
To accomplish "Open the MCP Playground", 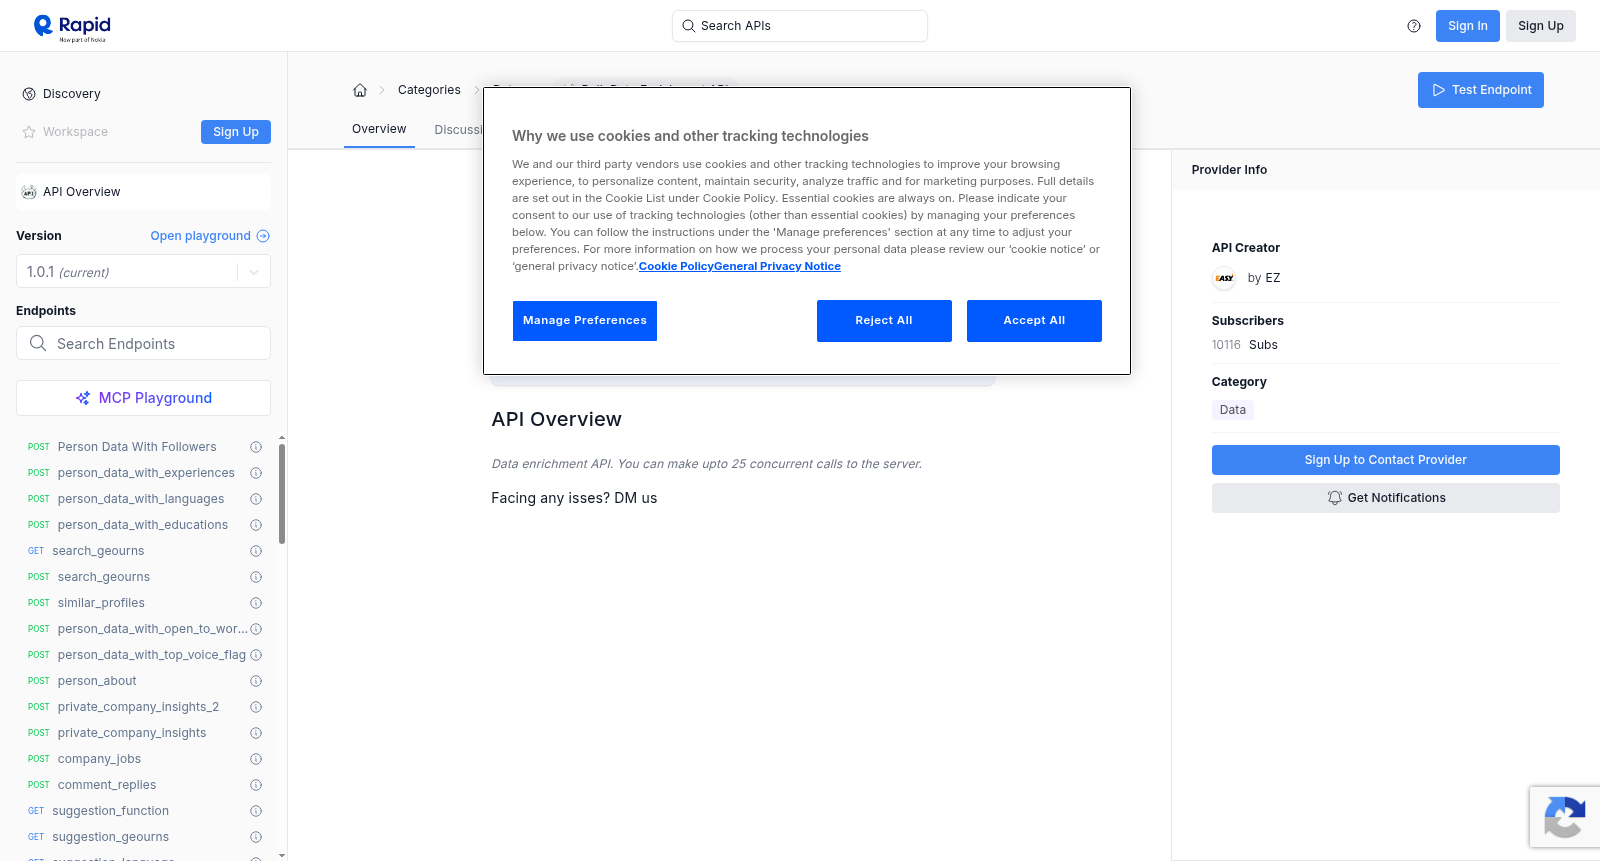I will tap(143, 398).
